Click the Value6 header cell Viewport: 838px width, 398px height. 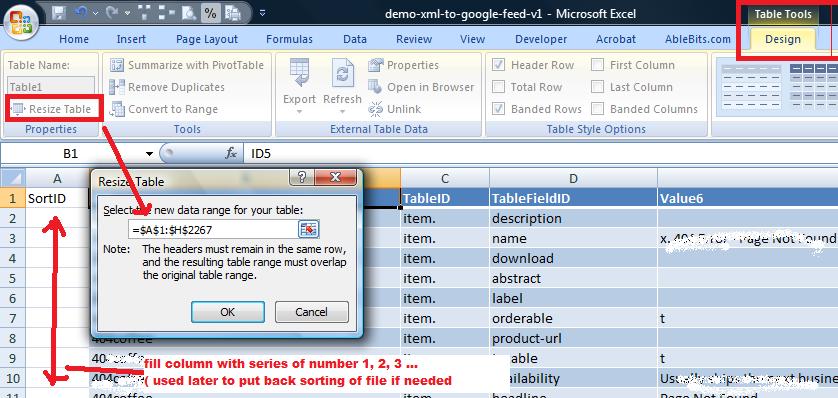coord(748,198)
